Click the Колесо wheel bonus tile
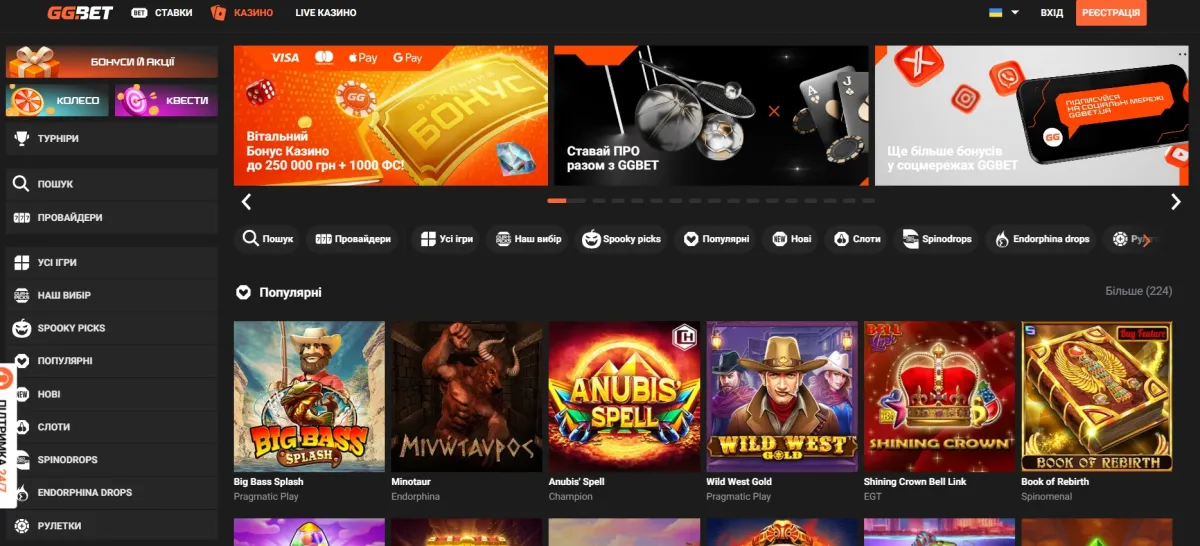 click(x=57, y=100)
